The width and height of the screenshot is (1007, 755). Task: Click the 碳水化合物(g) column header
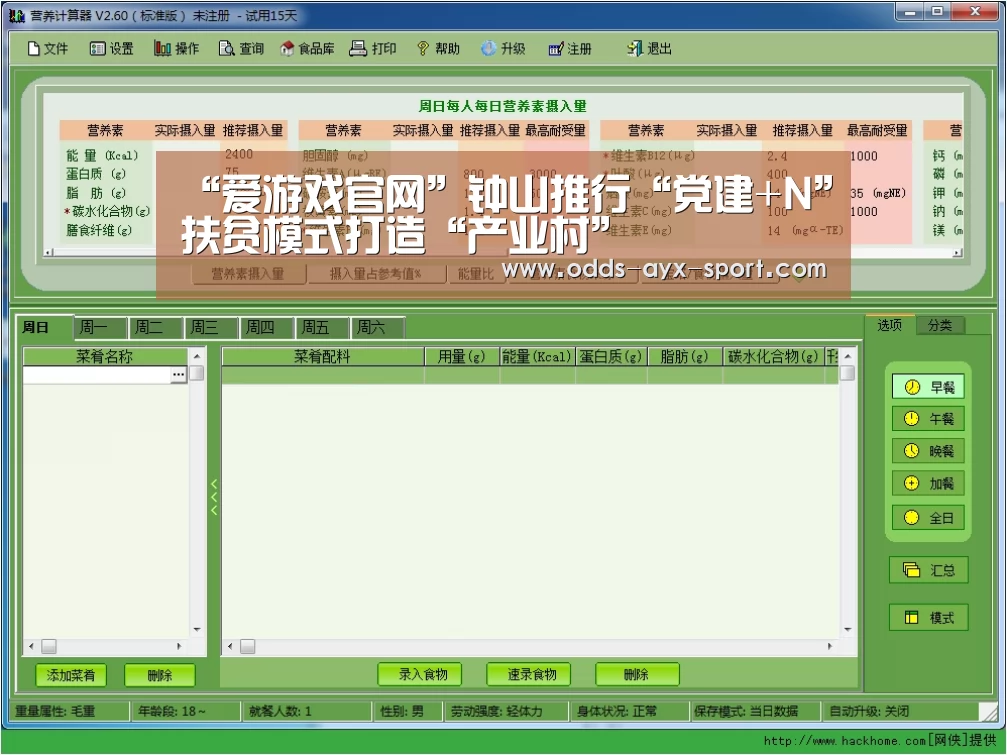tap(773, 356)
